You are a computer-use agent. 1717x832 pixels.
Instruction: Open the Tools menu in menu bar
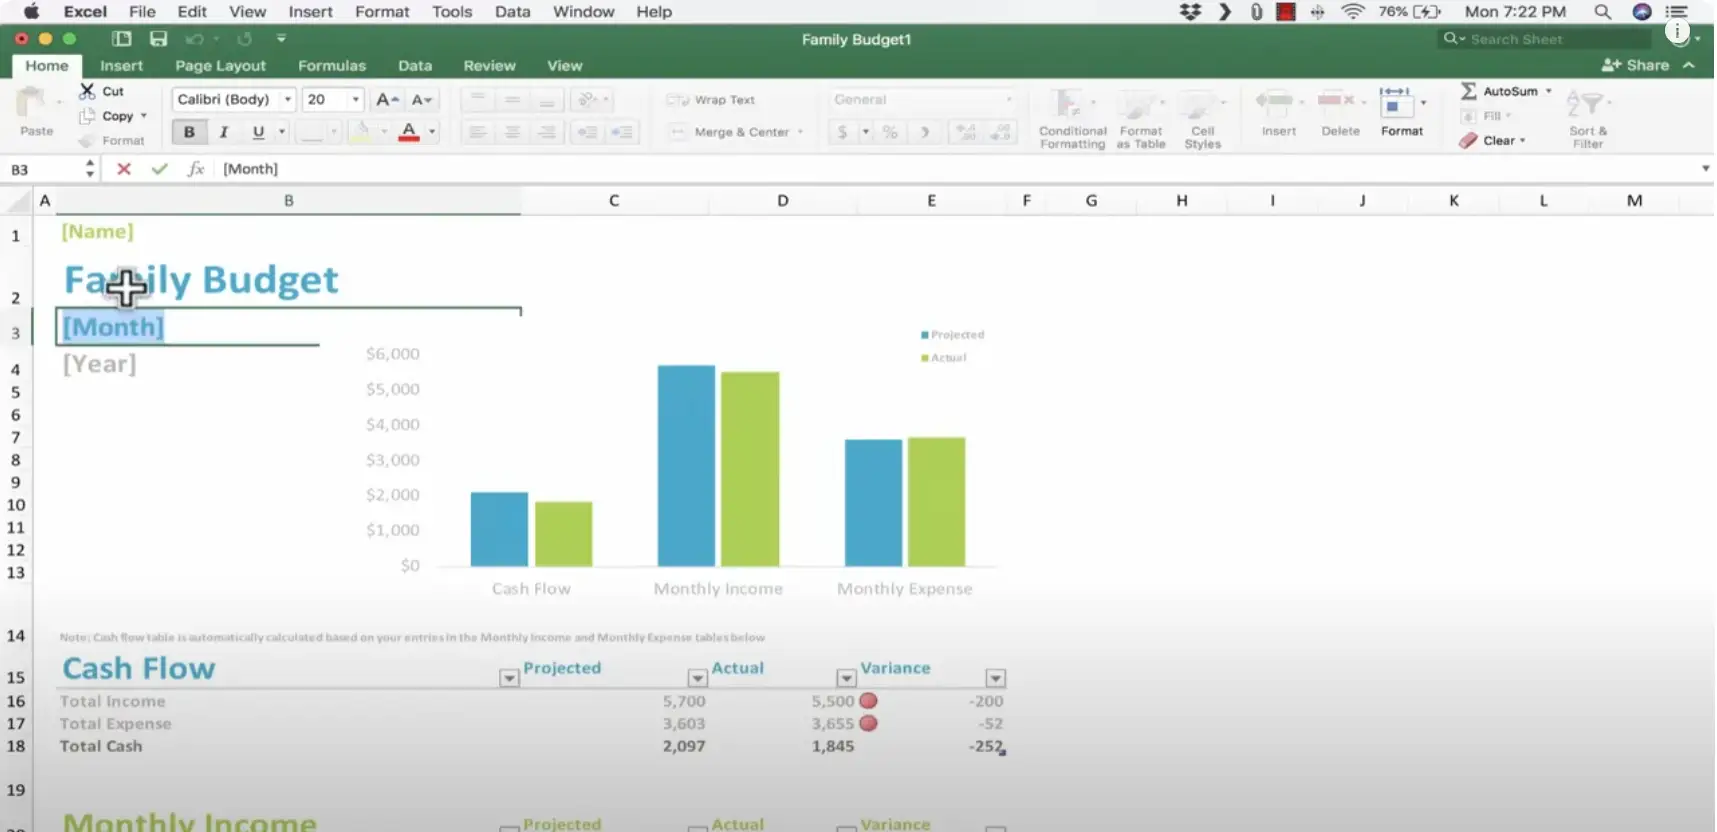pos(451,12)
